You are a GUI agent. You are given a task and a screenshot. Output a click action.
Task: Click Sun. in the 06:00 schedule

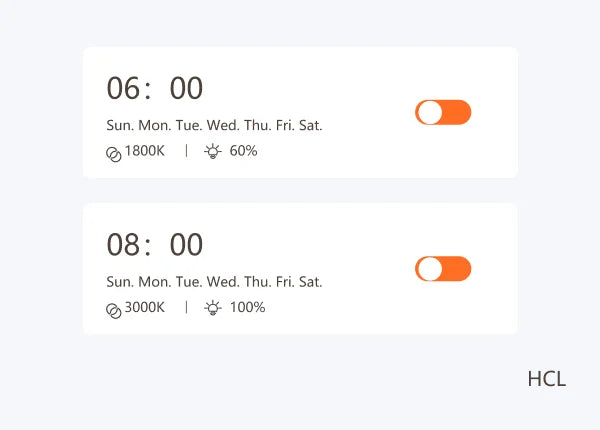pos(120,125)
